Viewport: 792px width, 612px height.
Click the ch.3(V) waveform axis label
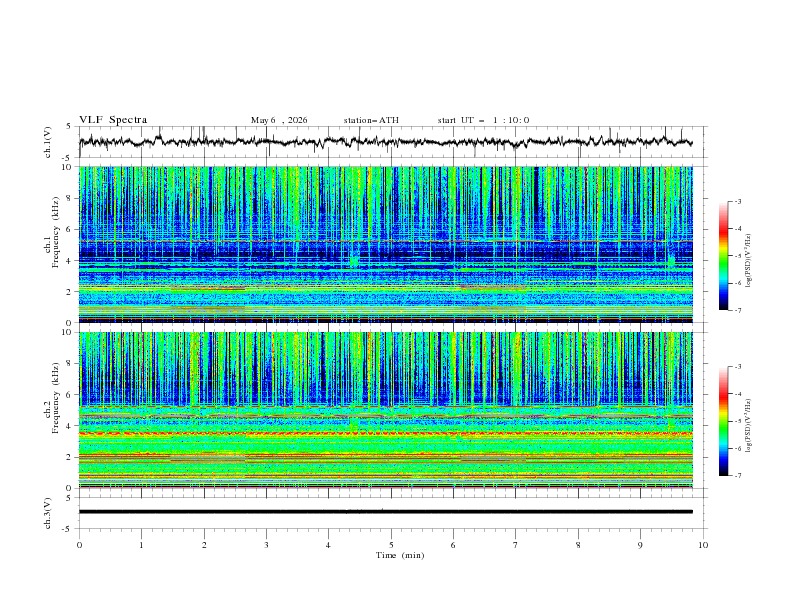click(48, 513)
